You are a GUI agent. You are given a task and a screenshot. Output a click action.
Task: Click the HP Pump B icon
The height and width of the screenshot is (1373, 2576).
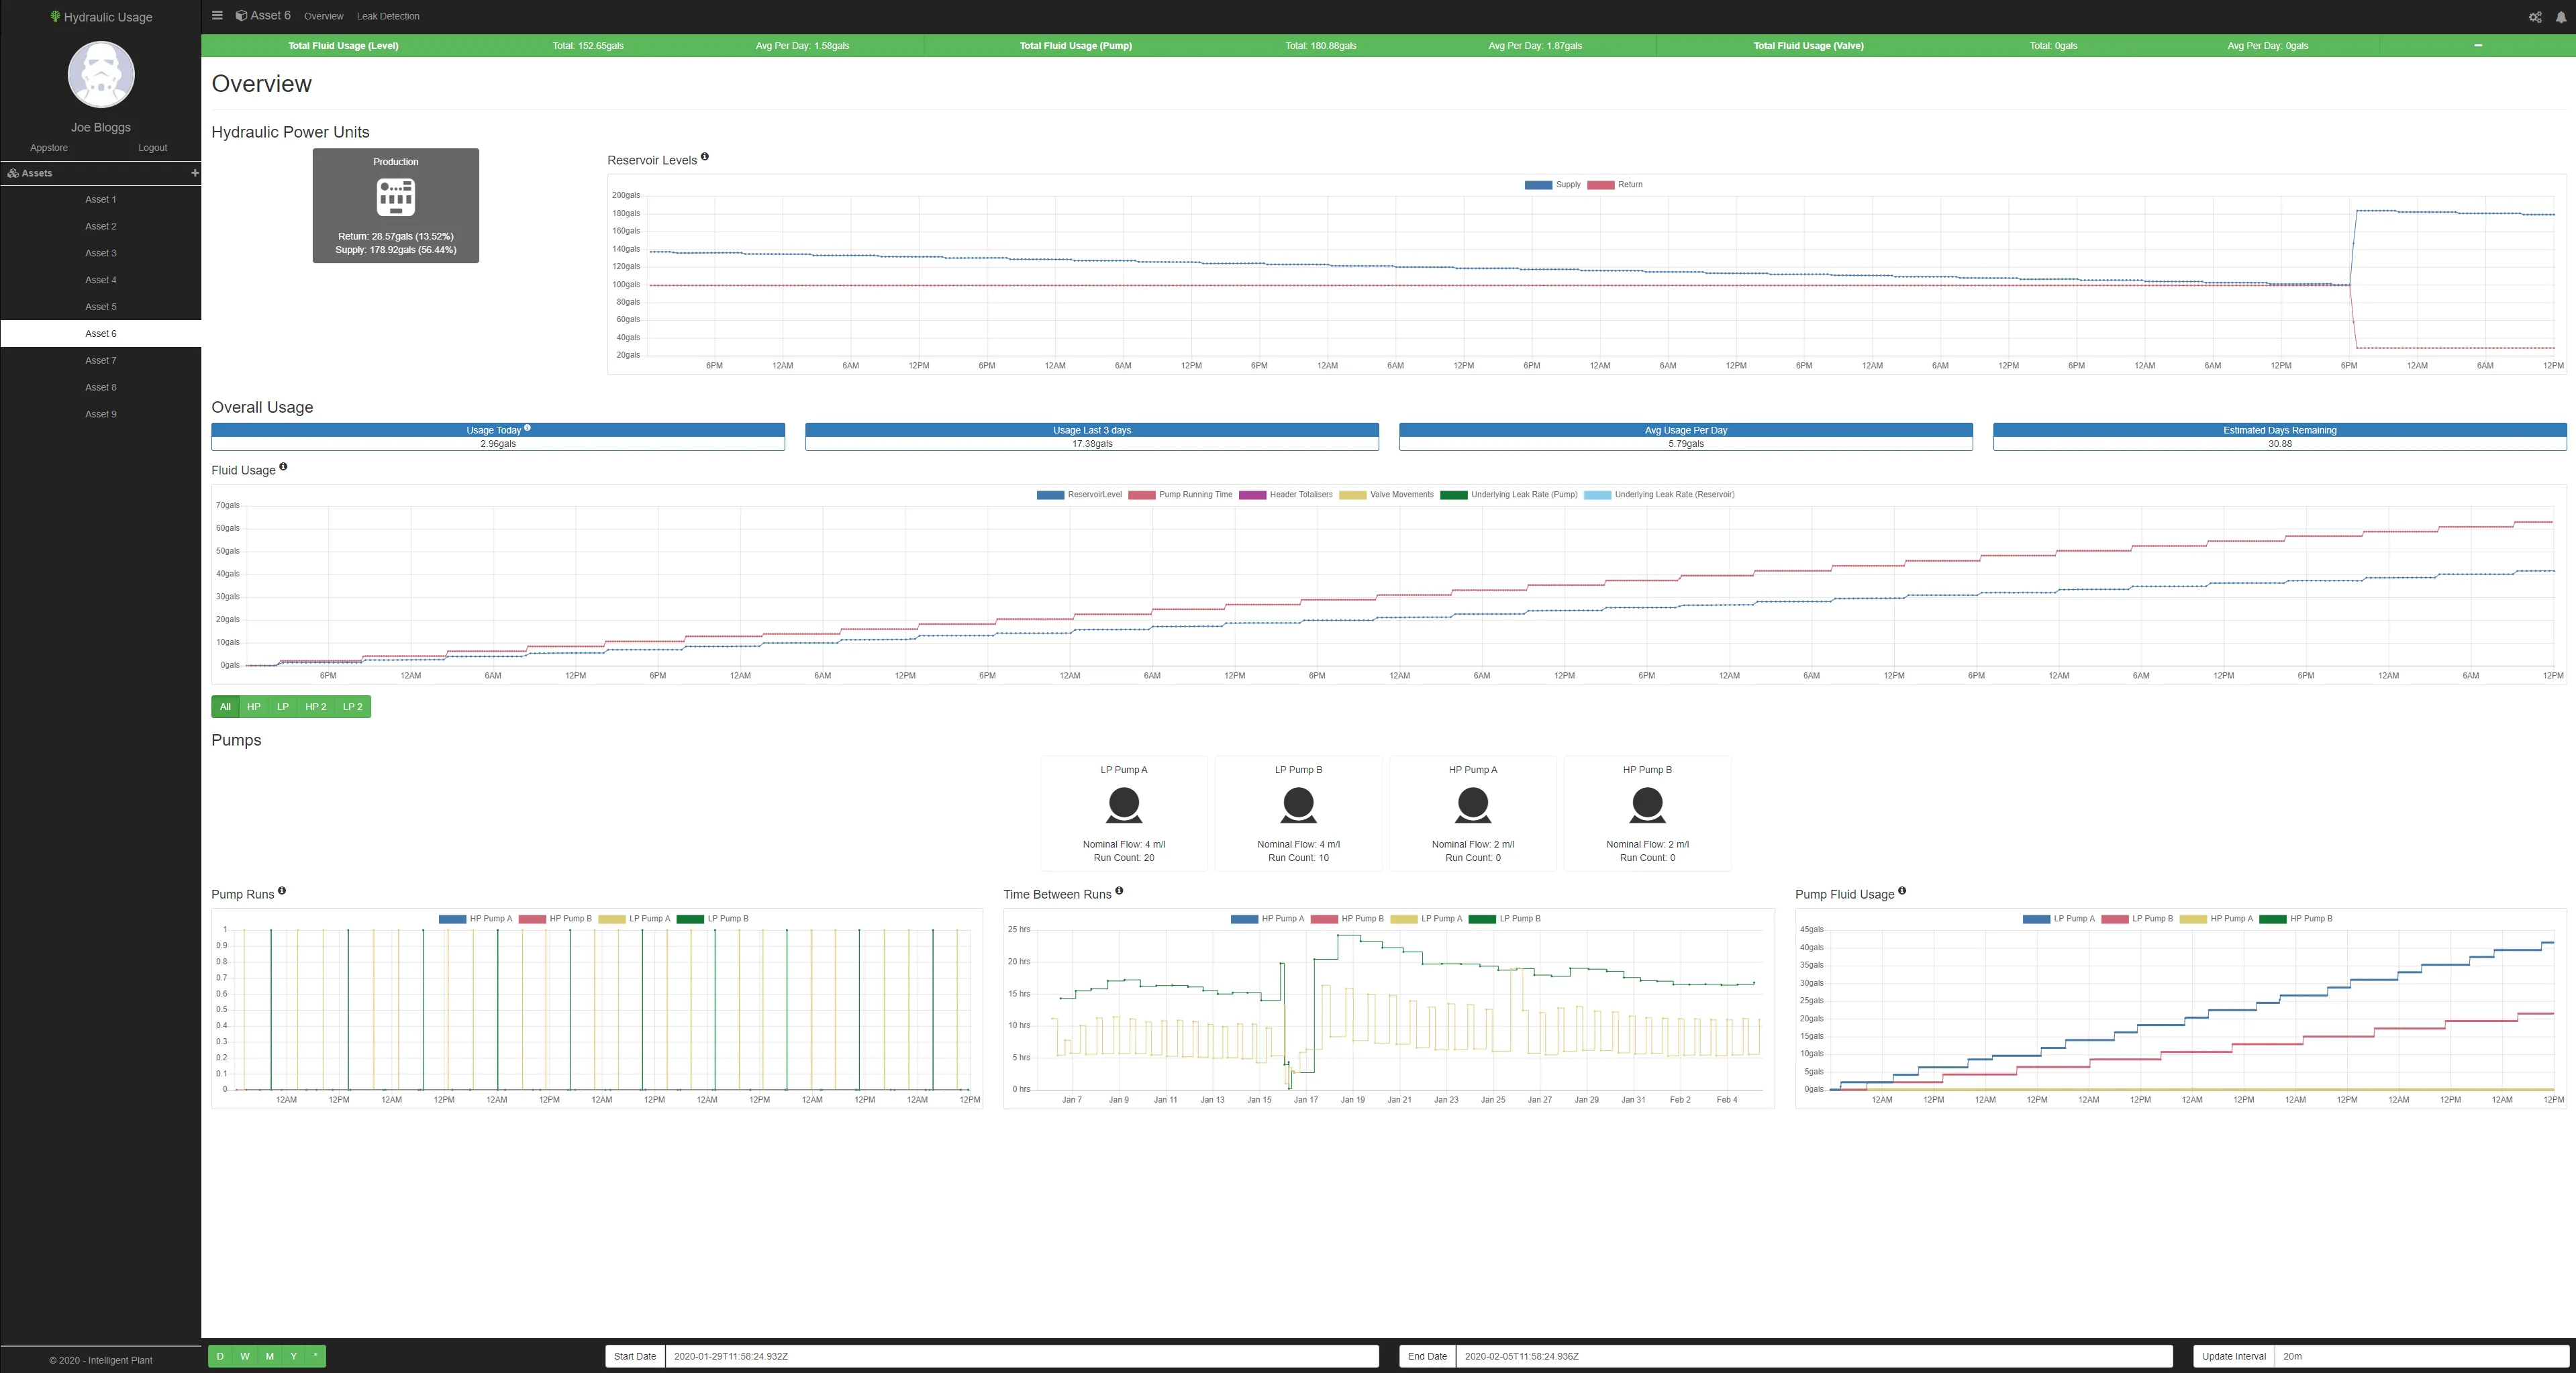pyautogui.click(x=1647, y=804)
